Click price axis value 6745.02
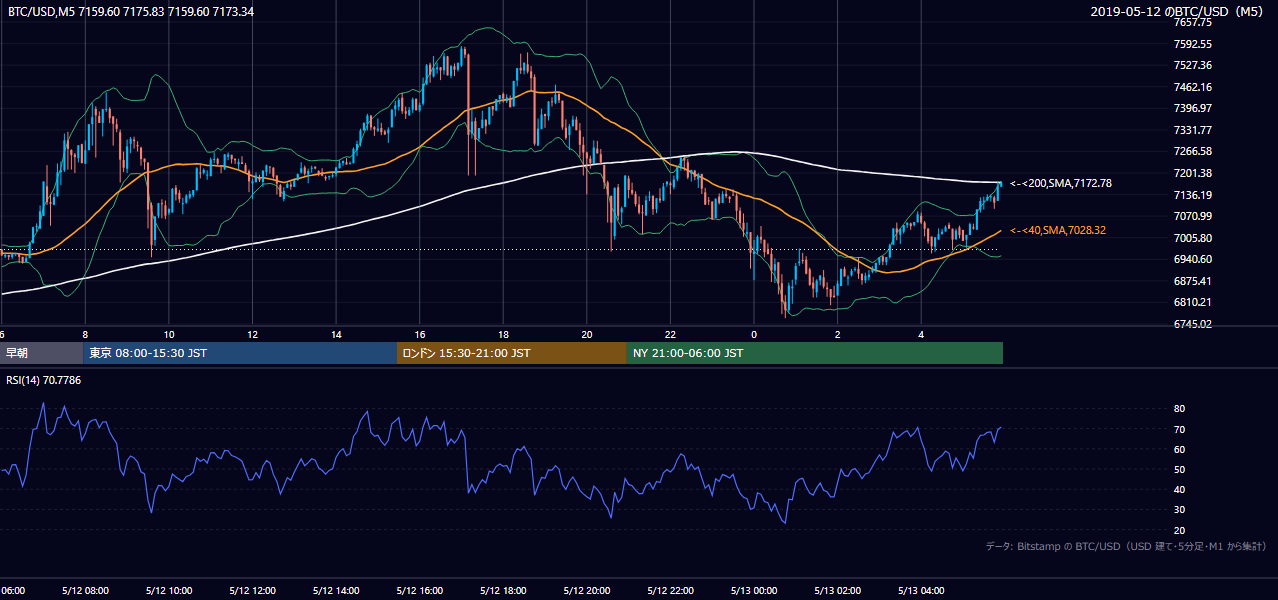The image size is (1278, 600). coord(1193,324)
